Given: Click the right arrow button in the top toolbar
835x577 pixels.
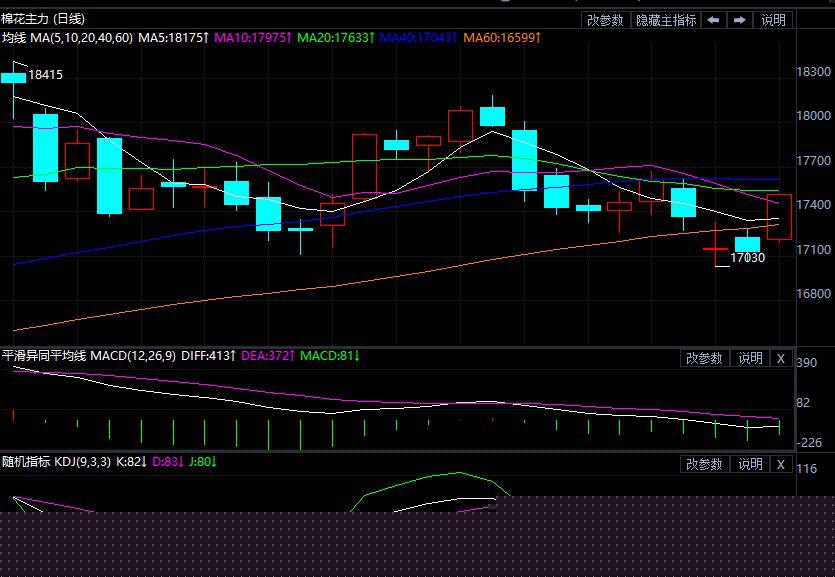Looking at the screenshot, I should [x=740, y=20].
